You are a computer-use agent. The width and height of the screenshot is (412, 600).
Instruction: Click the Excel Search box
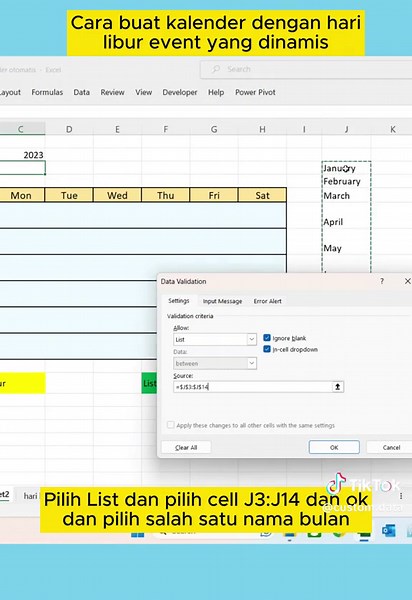[306, 69]
